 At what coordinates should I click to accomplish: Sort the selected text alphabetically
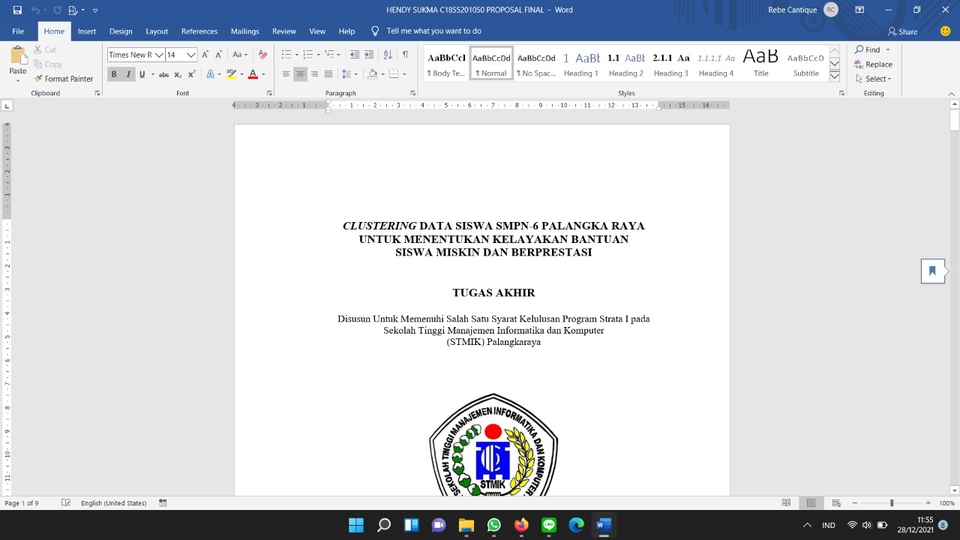pos(388,54)
